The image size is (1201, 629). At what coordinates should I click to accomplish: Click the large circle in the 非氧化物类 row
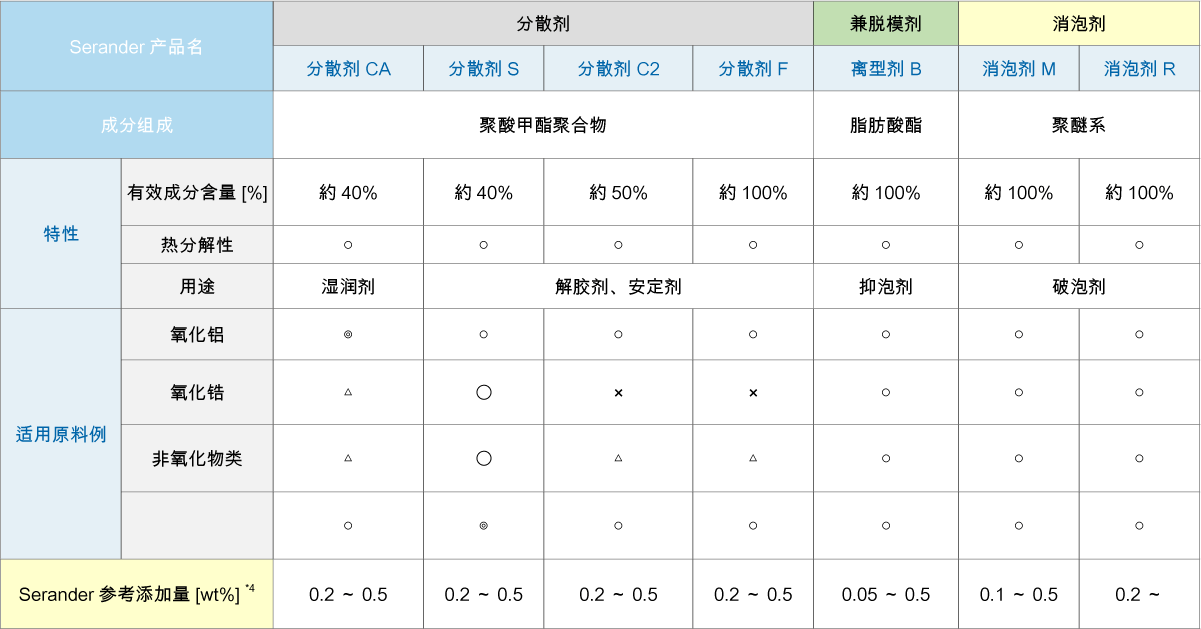484,458
